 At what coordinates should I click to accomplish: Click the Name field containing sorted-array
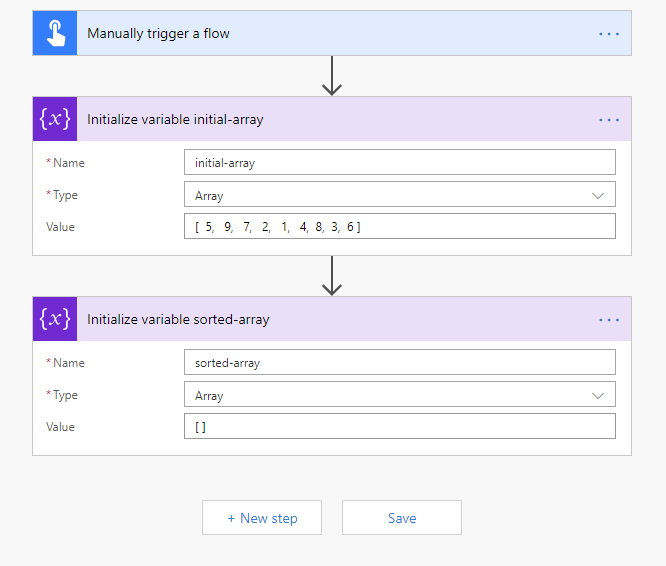399,363
